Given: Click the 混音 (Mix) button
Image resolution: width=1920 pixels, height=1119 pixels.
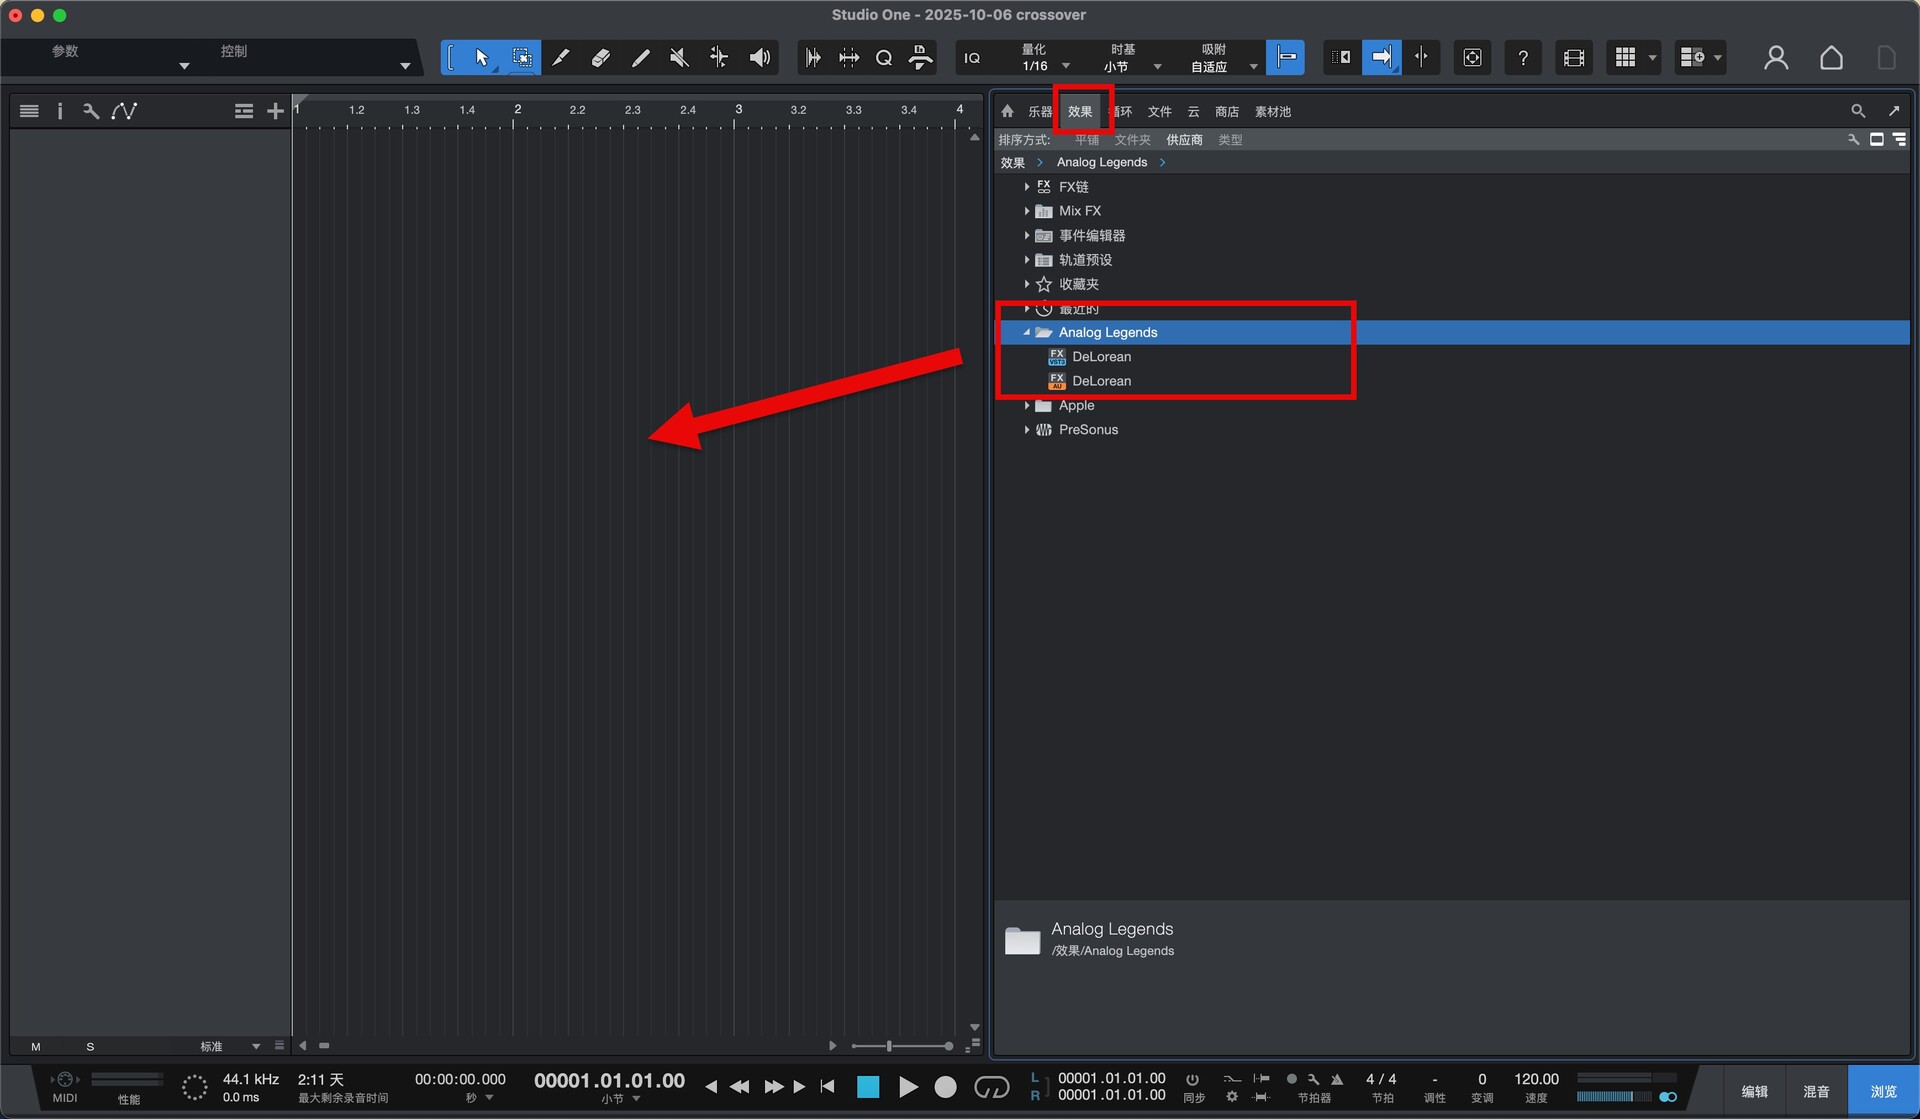Looking at the screenshot, I should 1816,1091.
